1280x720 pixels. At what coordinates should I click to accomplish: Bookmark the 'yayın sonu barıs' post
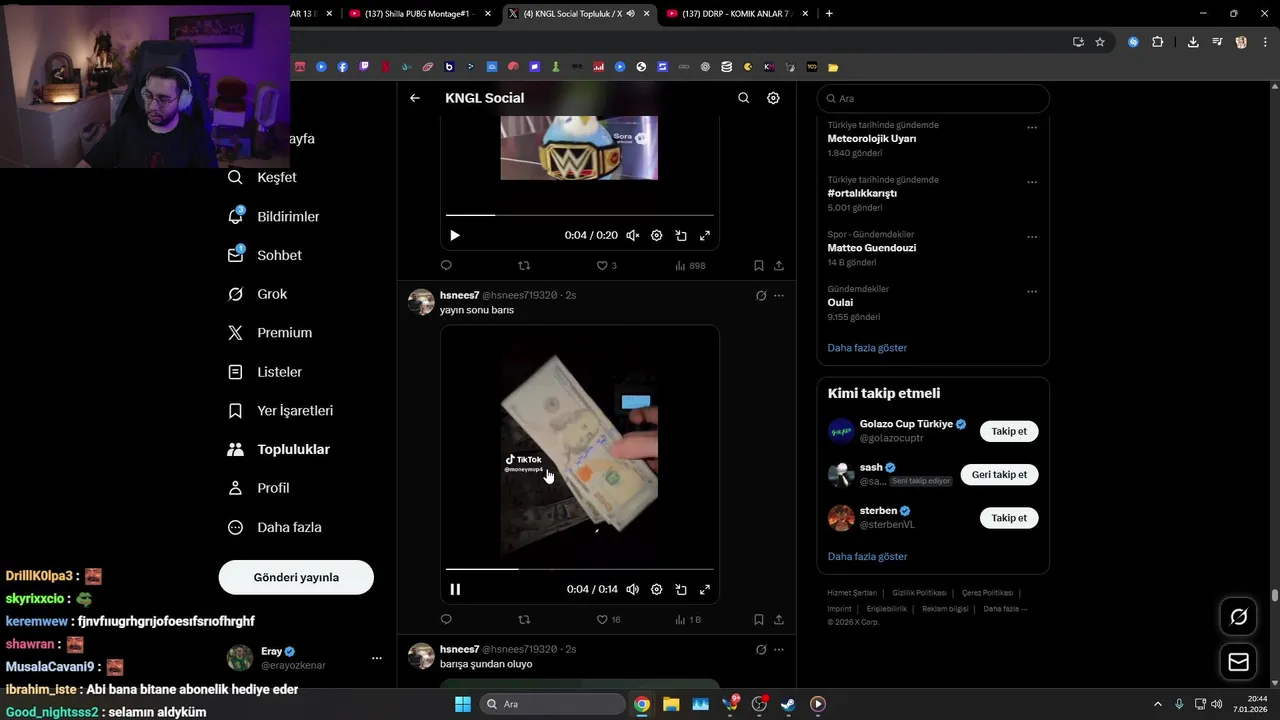[x=759, y=620]
